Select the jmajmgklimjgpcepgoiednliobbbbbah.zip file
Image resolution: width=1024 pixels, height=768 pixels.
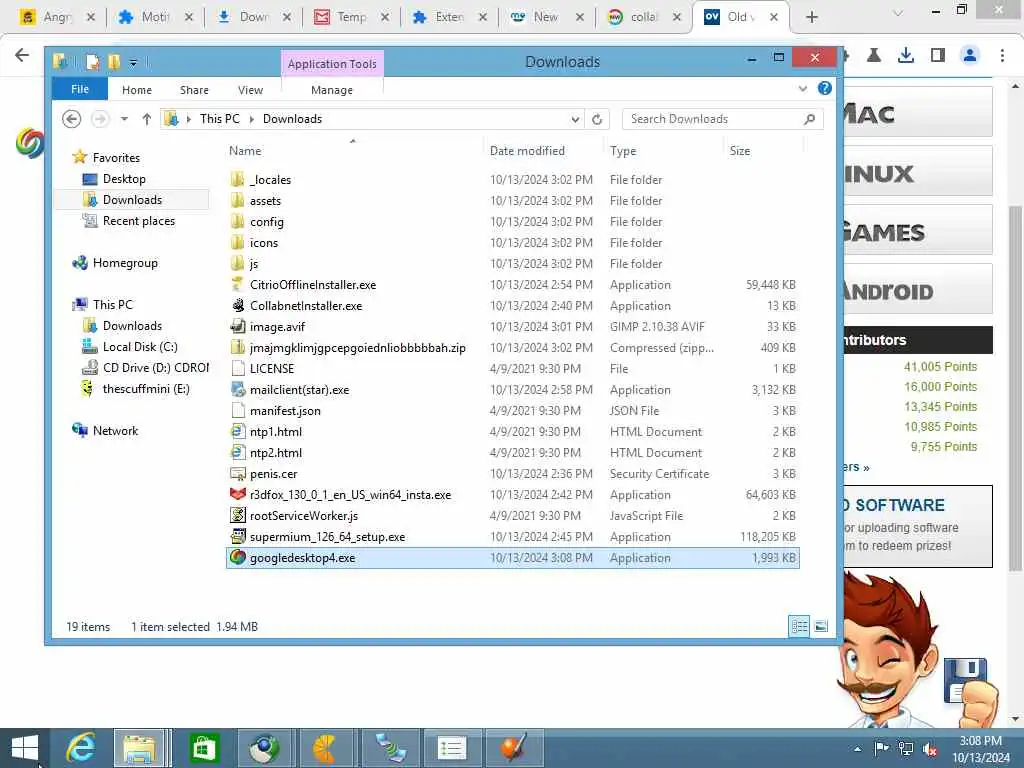357,348
